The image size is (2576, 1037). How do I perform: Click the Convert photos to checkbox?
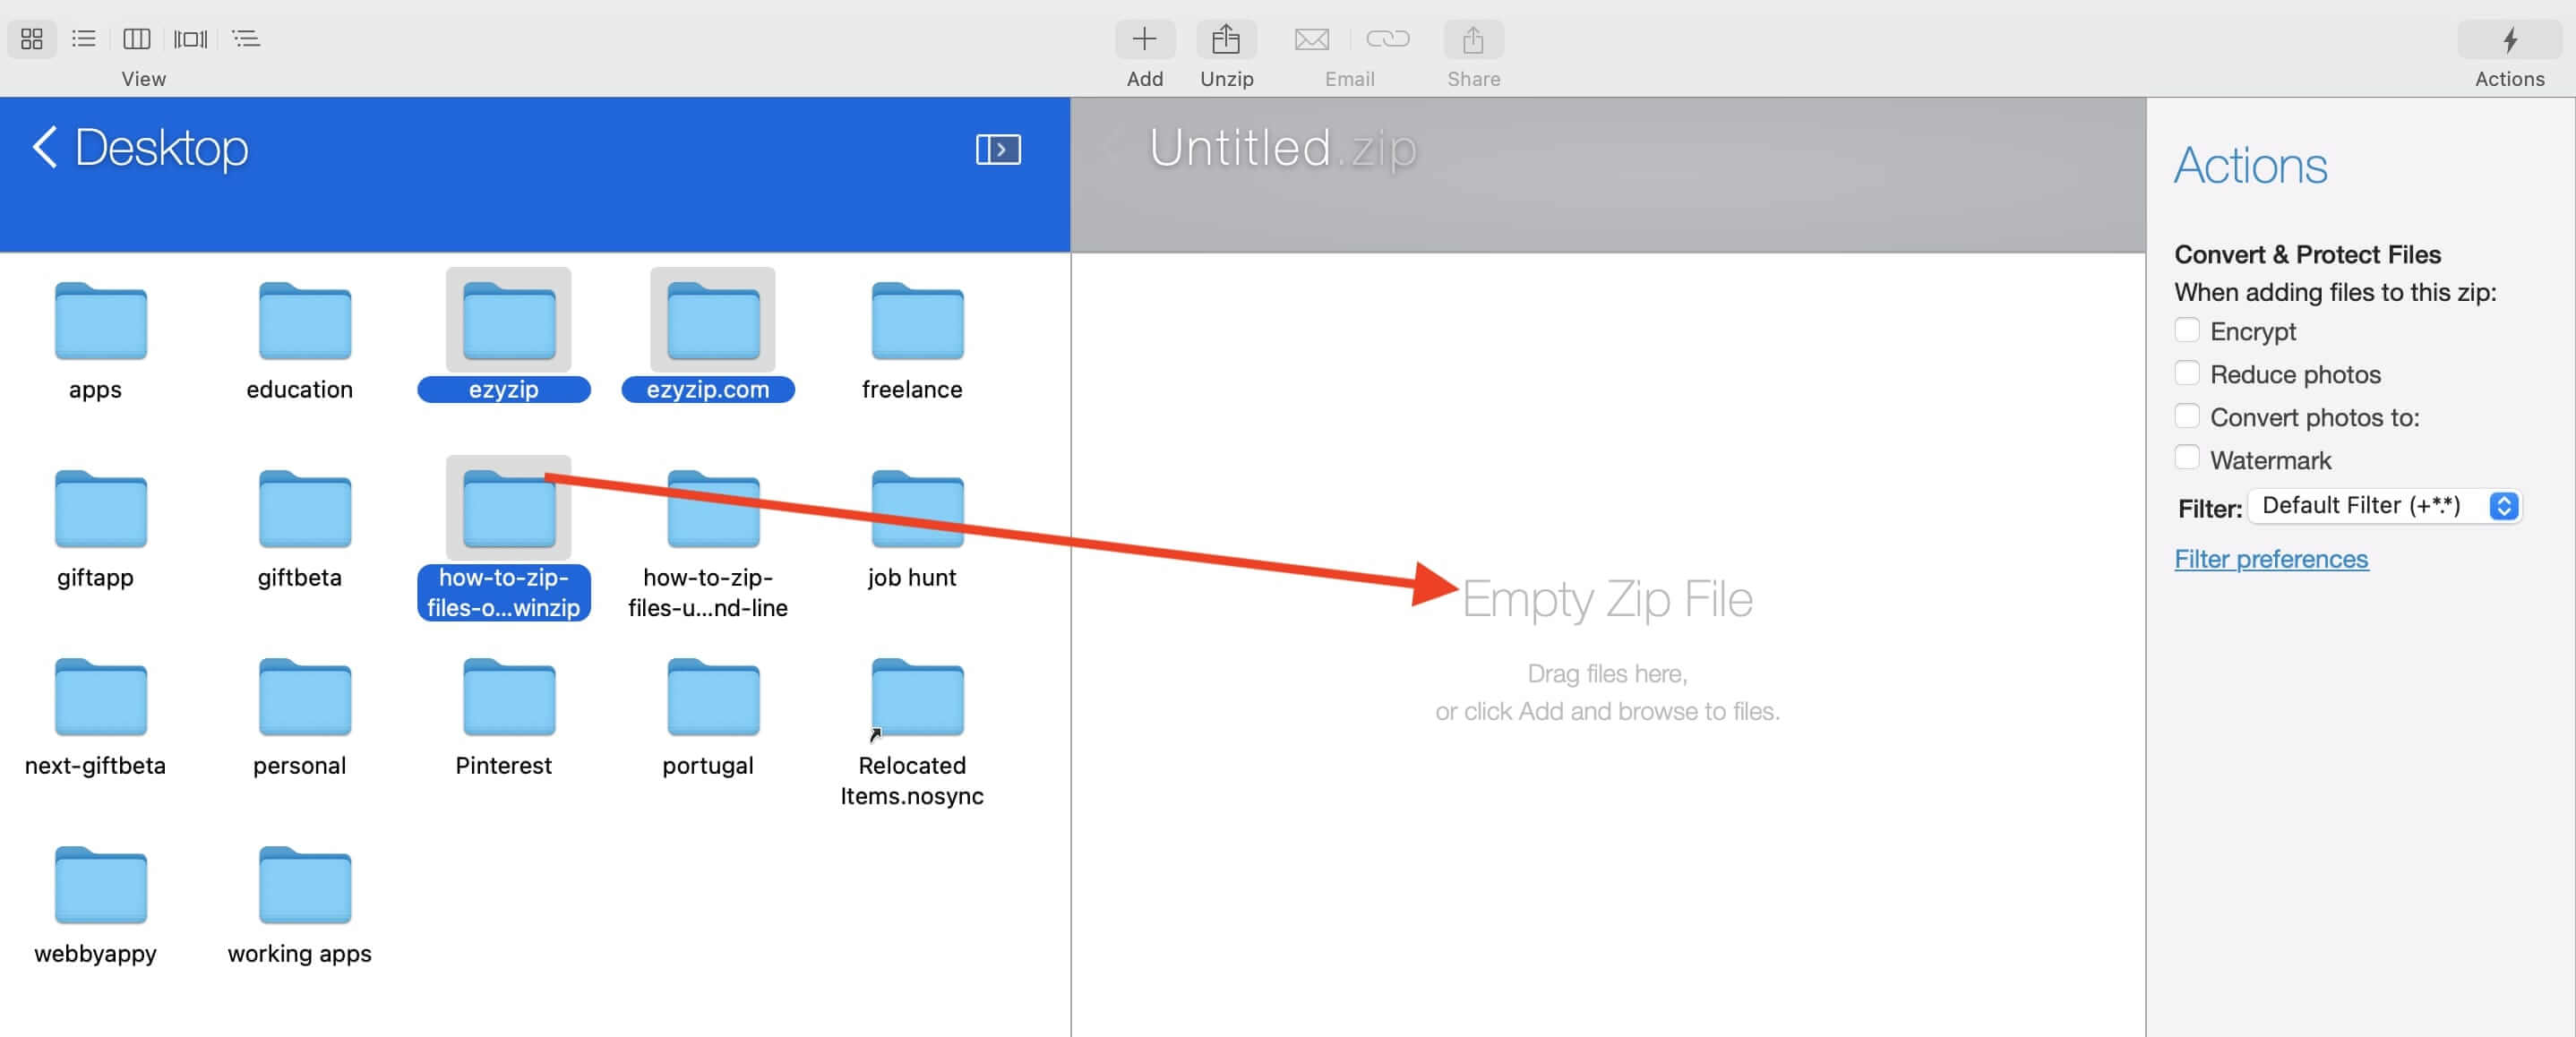pos(2186,416)
